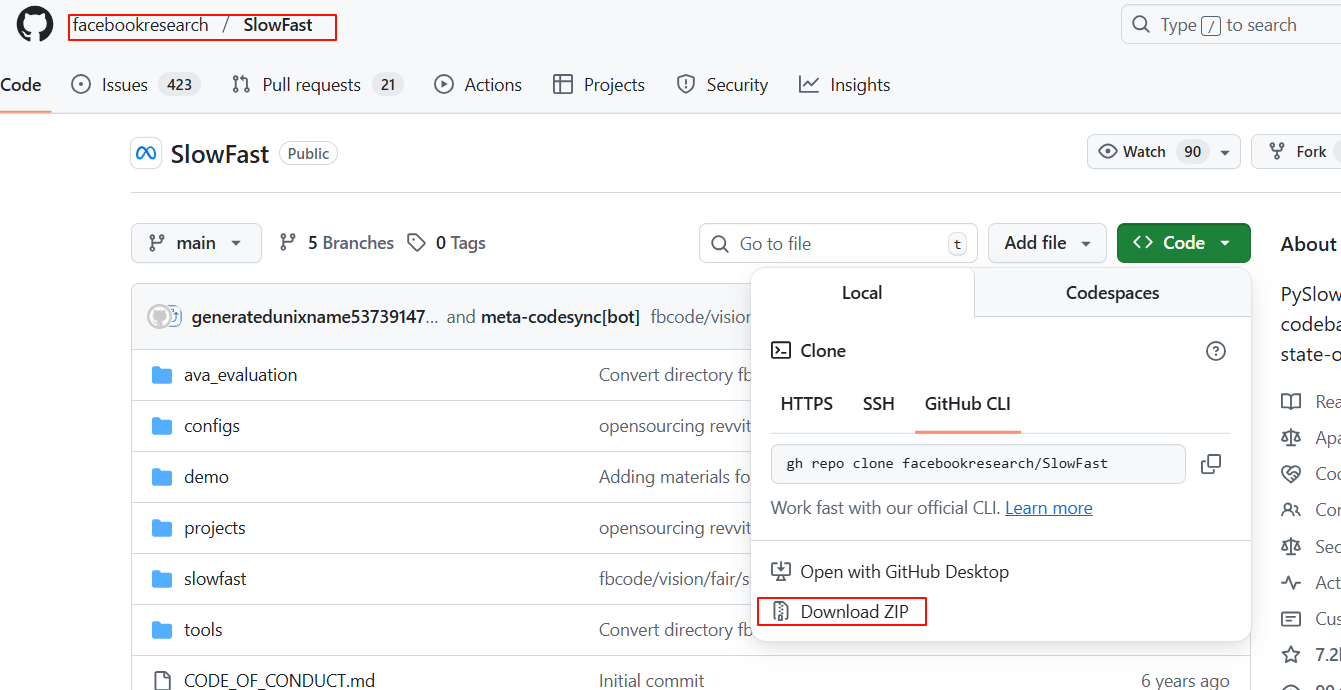Choose Open with GitHub Desktop

(x=890, y=572)
